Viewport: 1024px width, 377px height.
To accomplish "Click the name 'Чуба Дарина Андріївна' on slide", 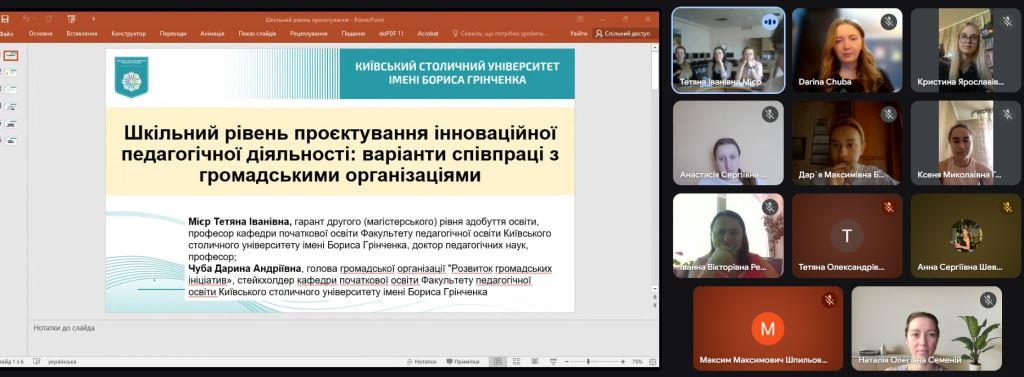I will pos(245,269).
